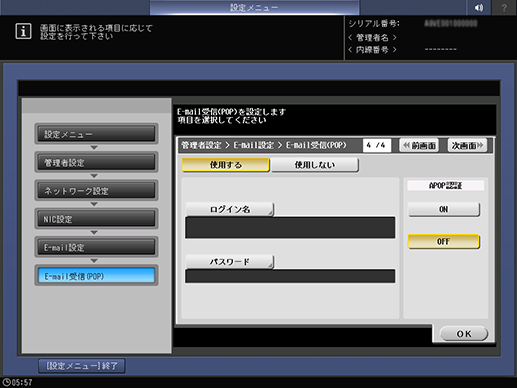
Task: Go to next screen with 次画面
Action: (467, 145)
